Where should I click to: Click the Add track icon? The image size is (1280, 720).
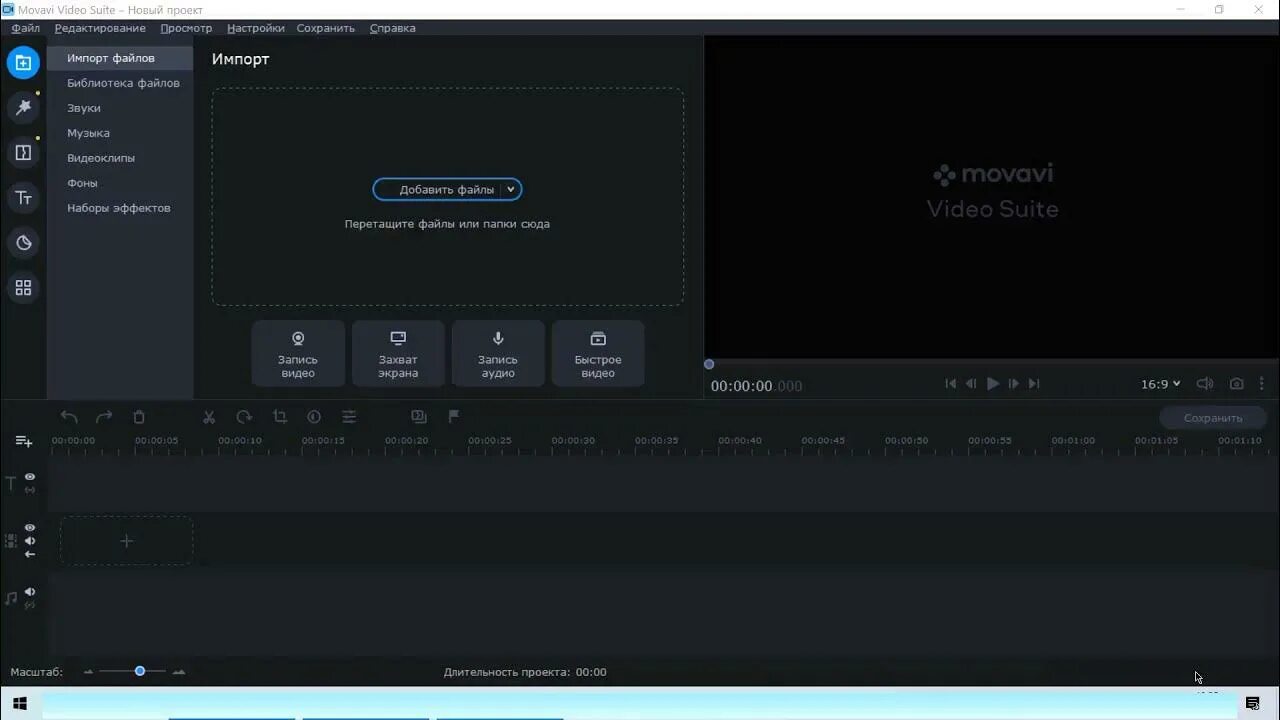pos(24,441)
